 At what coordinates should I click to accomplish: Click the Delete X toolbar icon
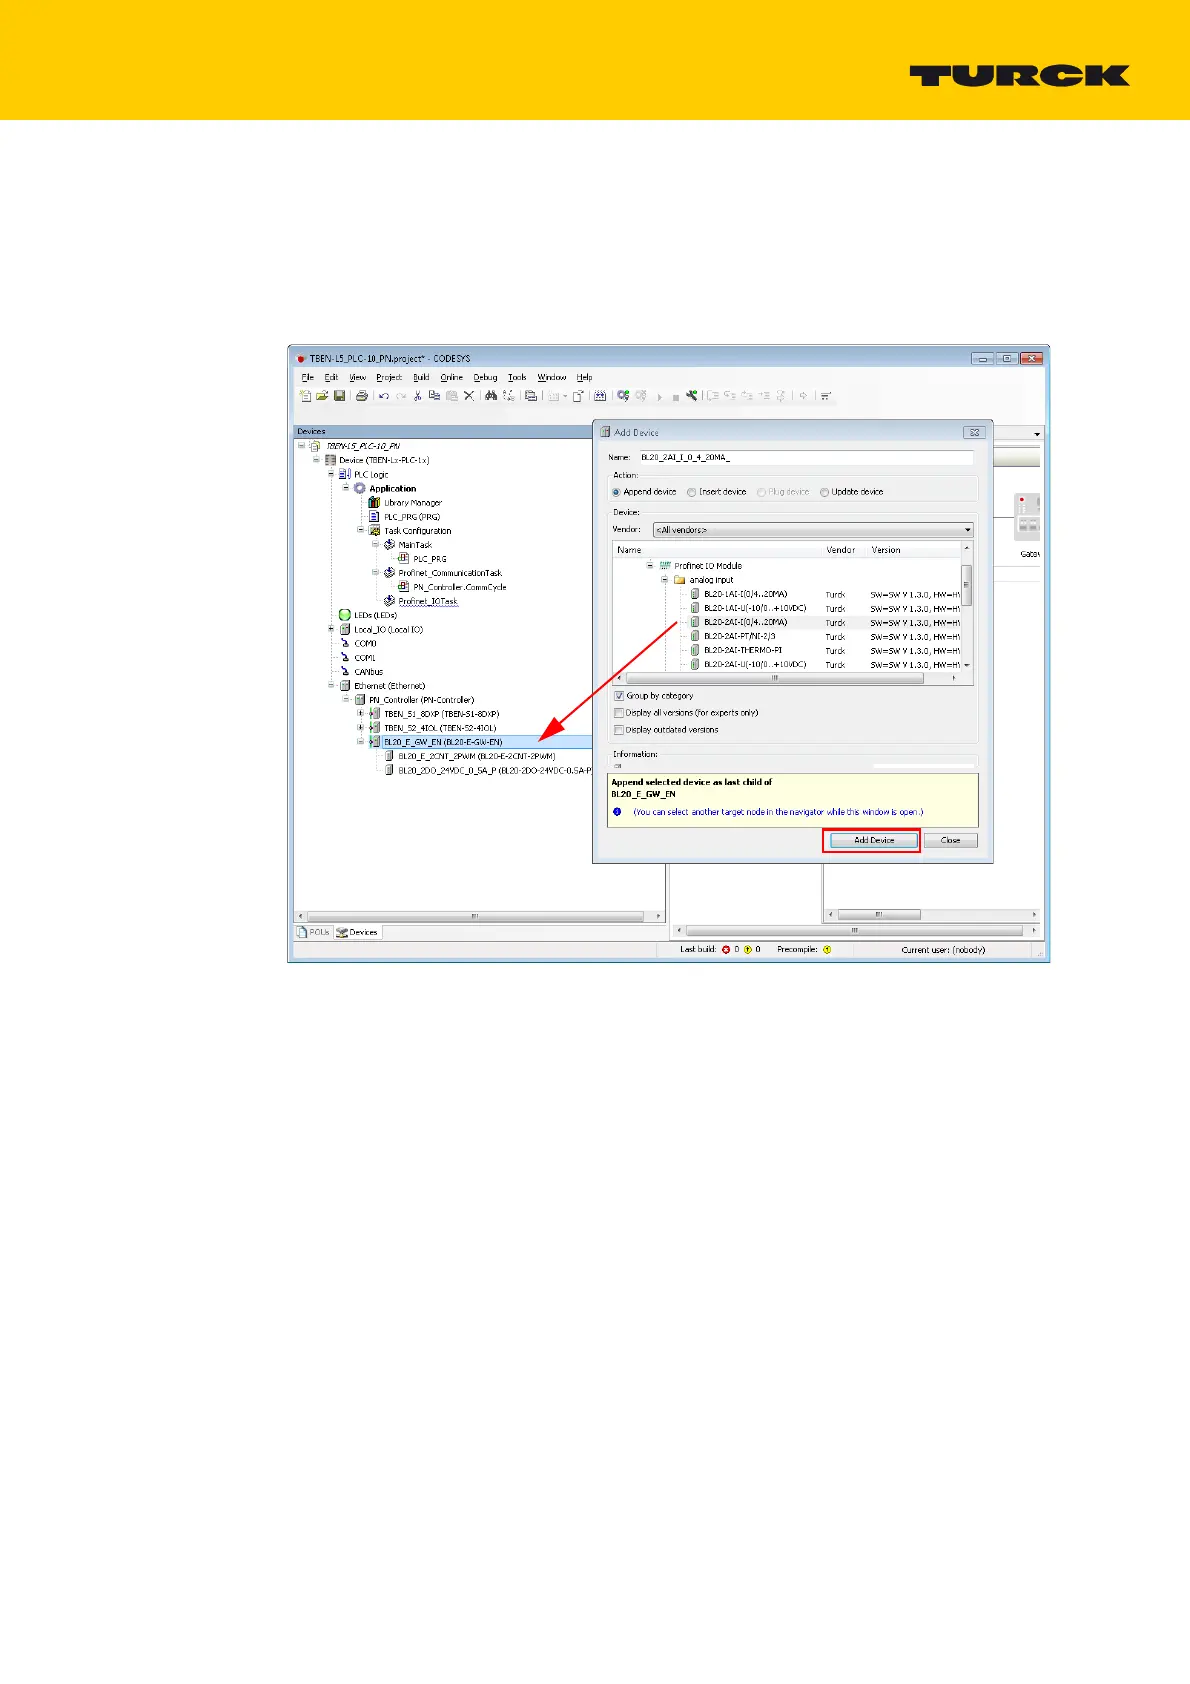click(x=469, y=396)
